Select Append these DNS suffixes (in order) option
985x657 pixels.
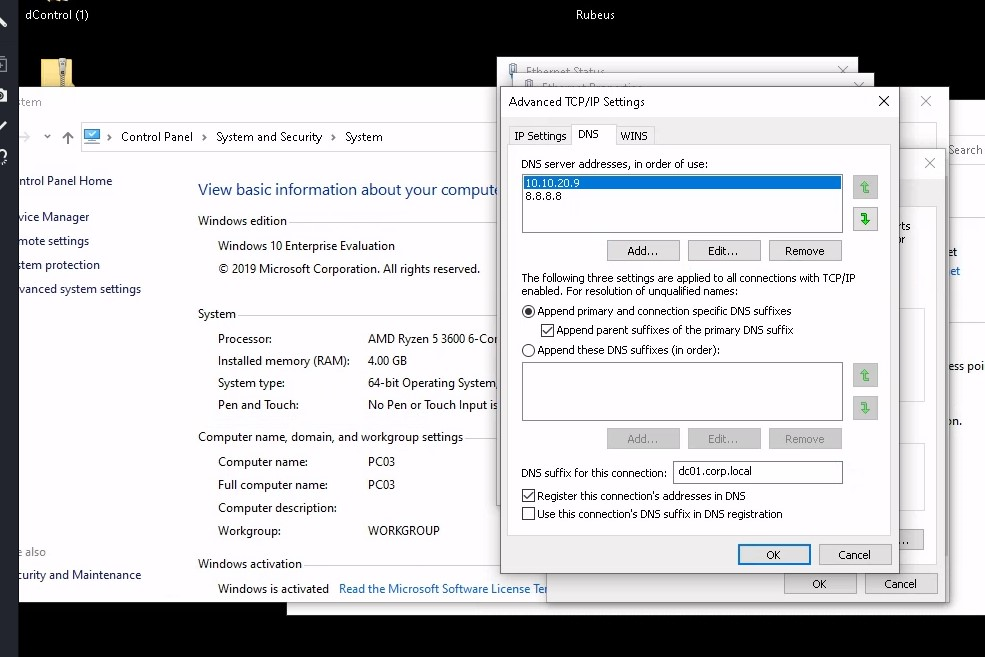pyautogui.click(x=529, y=351)
